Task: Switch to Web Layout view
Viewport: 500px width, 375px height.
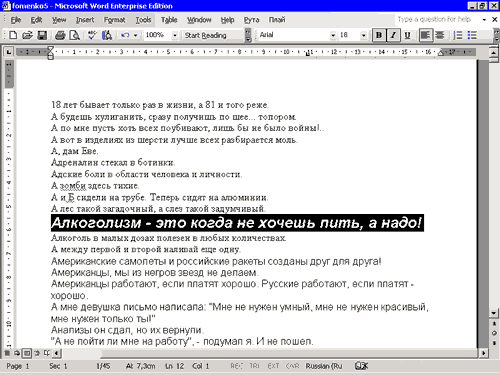Action: click(x=17, y=353)
